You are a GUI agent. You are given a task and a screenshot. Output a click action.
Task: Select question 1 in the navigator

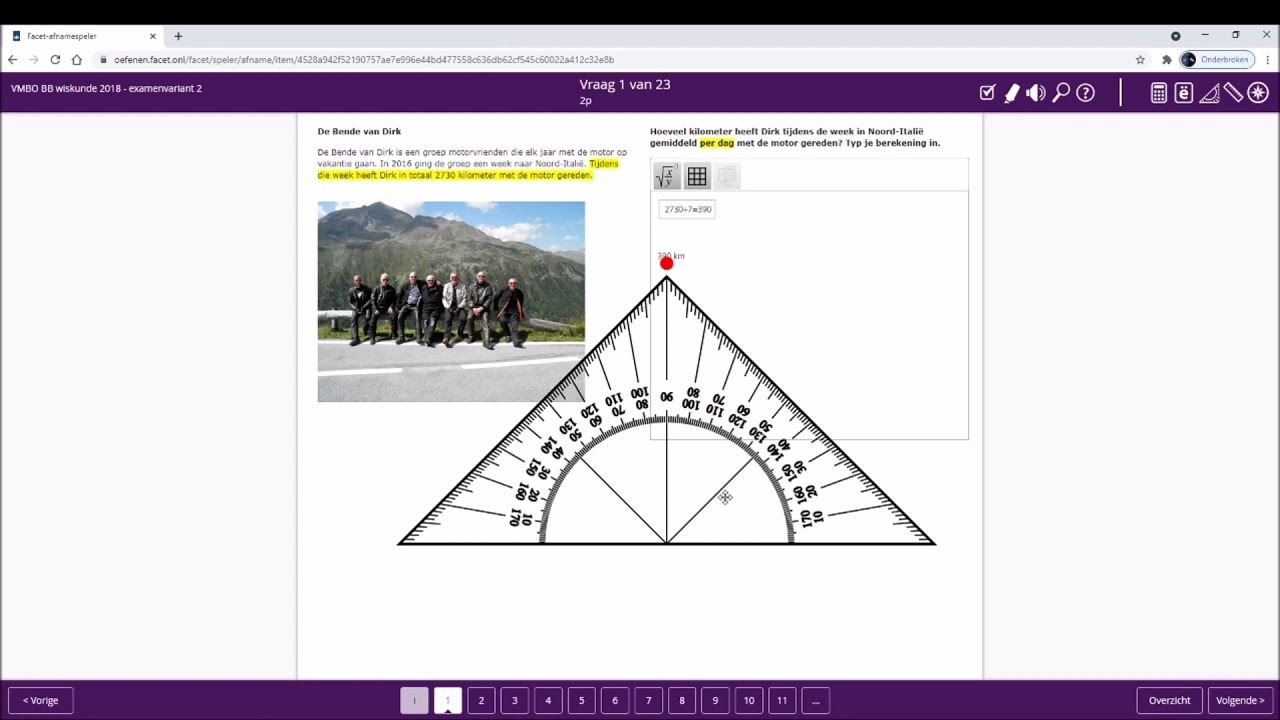(448, 700)
